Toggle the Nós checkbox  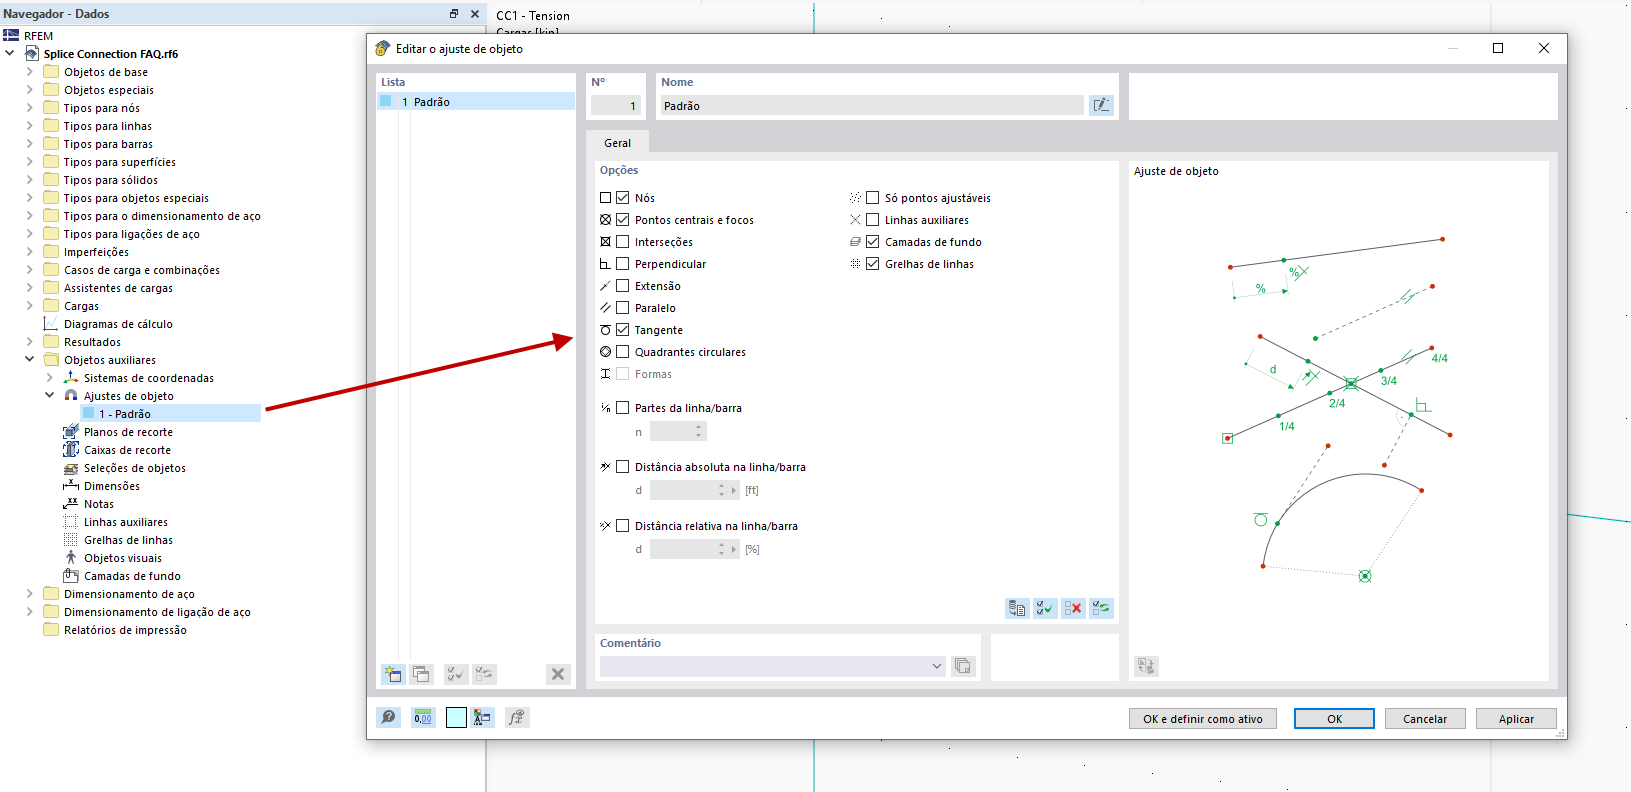point(623,198)
